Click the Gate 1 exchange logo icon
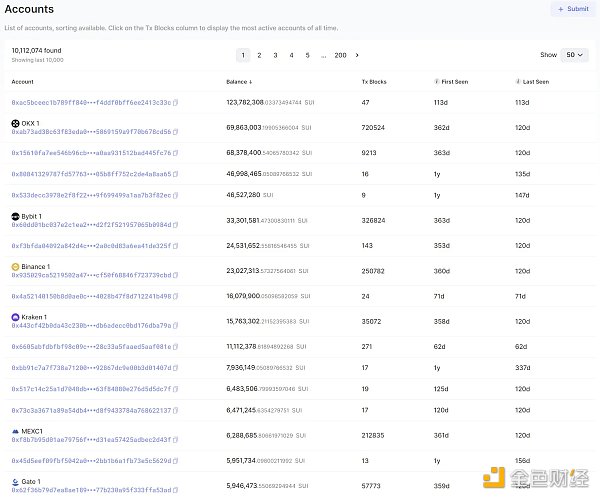Screen dimensions: 600x499 15,481
